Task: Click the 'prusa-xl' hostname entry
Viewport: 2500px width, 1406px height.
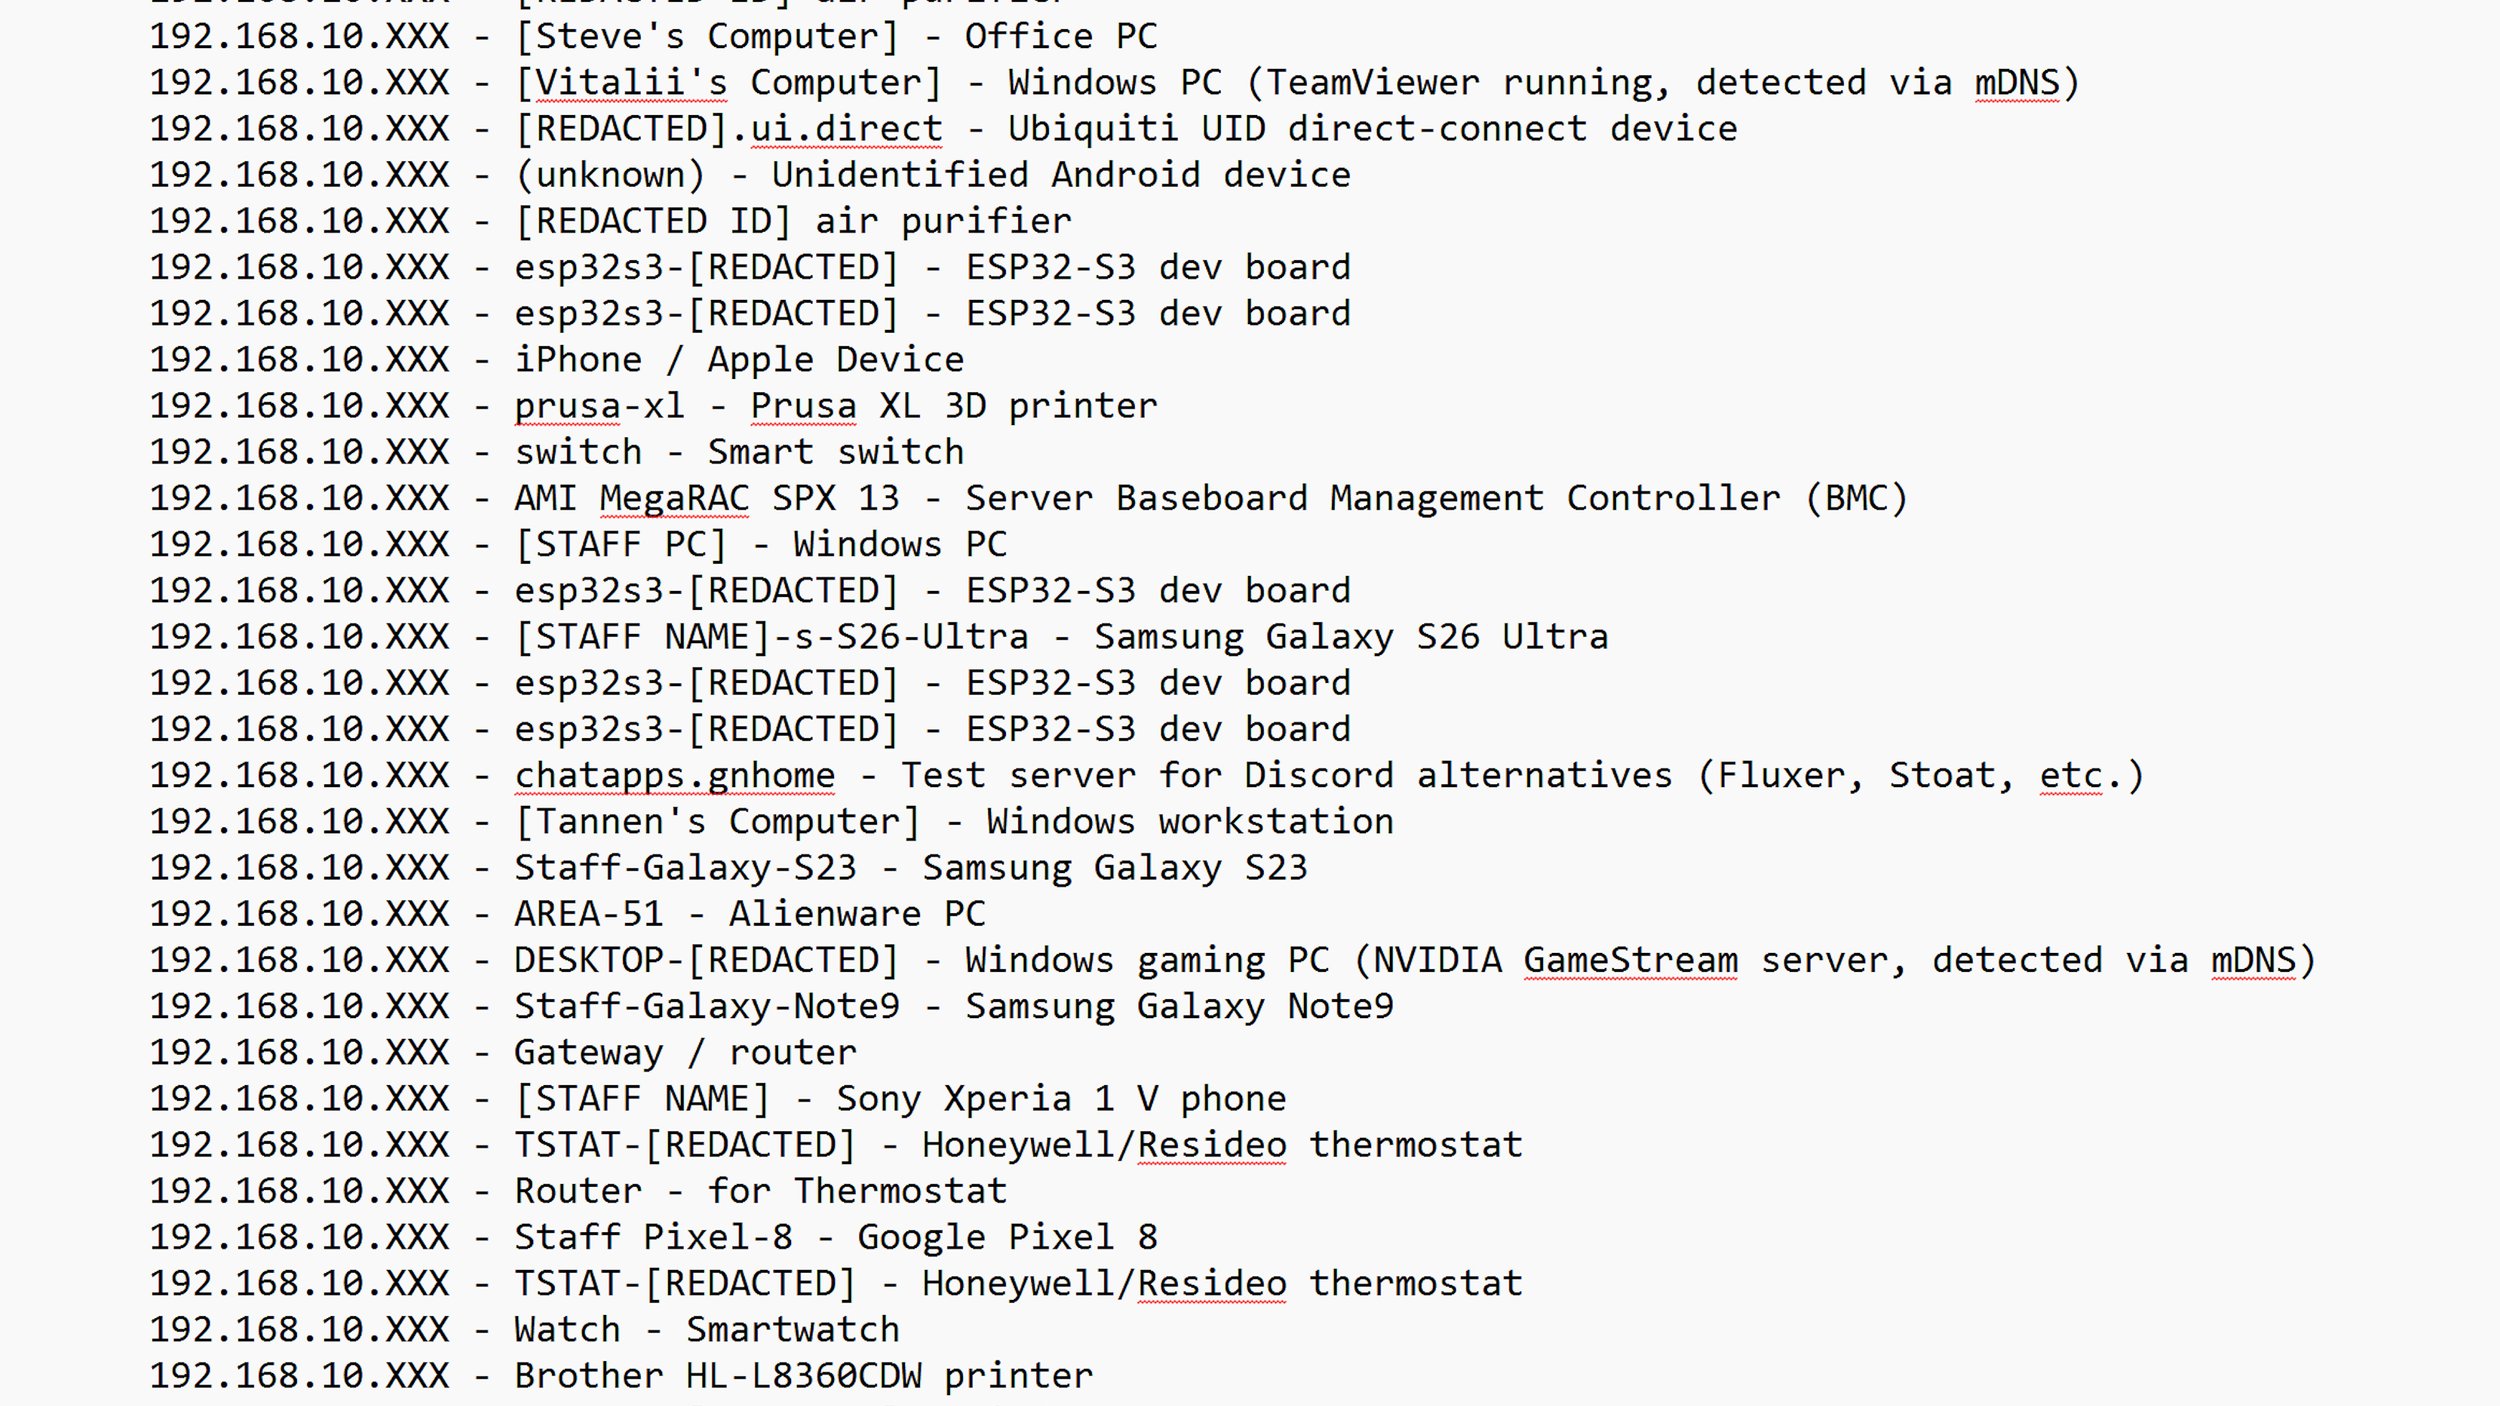Action: tap(600, 406)
